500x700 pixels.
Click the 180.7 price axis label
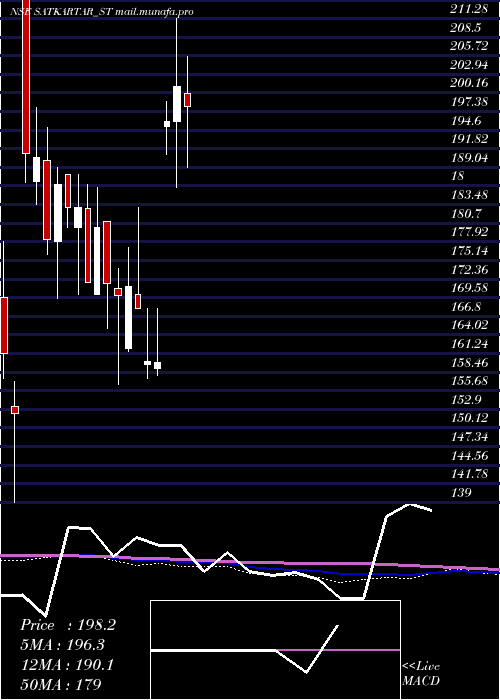coord(465,213)
